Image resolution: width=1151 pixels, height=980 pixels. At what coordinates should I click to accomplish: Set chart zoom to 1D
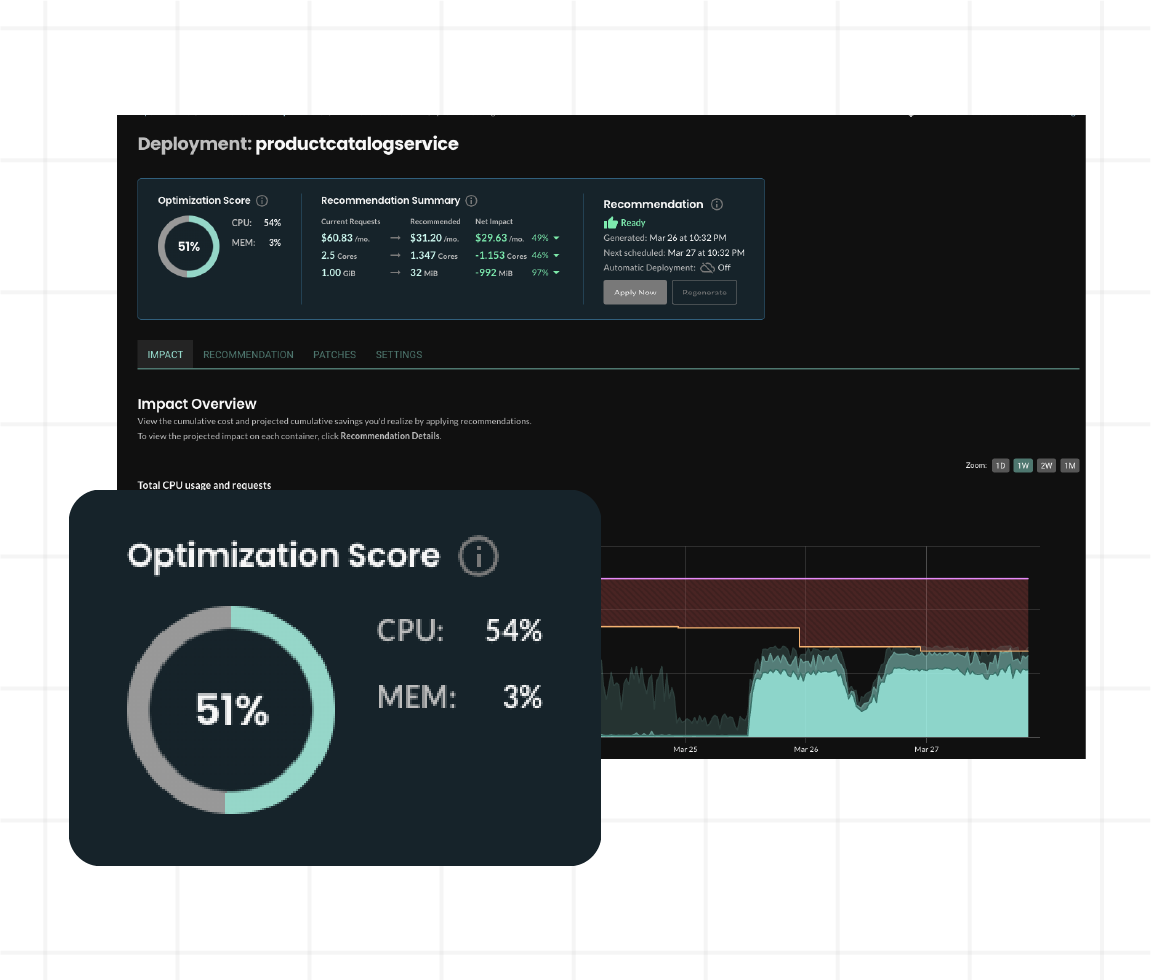coord(1001,465)
